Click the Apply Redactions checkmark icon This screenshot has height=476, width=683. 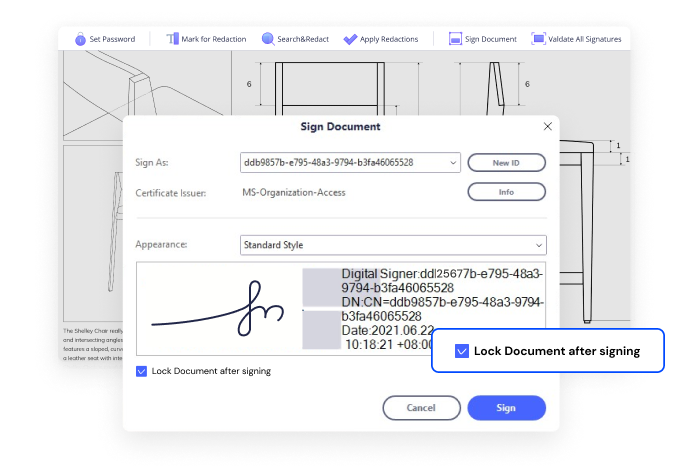coord(350,39)
